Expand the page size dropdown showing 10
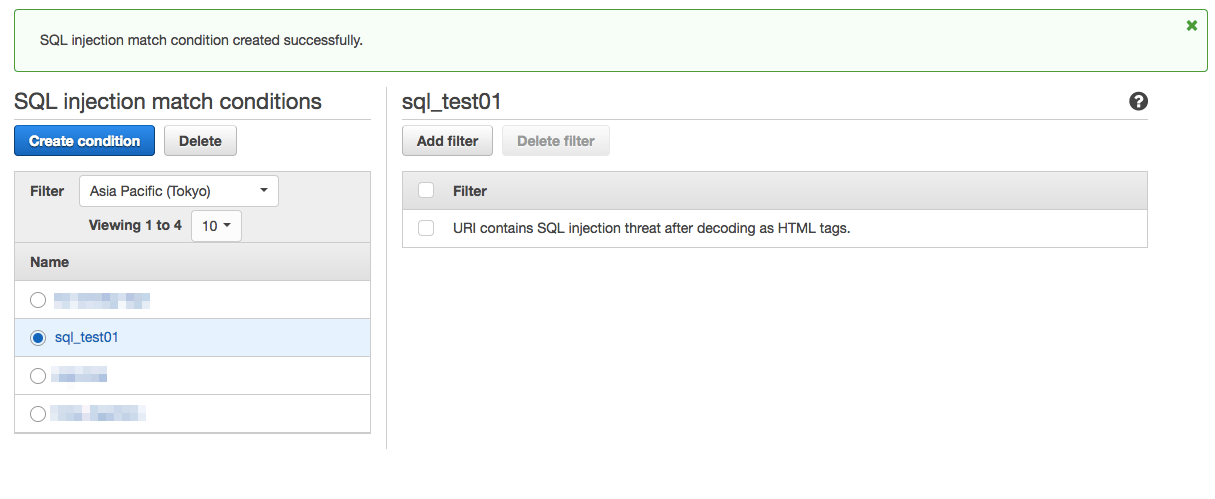The height and width of the screenshot is (499, 1215). coord(216,226)
